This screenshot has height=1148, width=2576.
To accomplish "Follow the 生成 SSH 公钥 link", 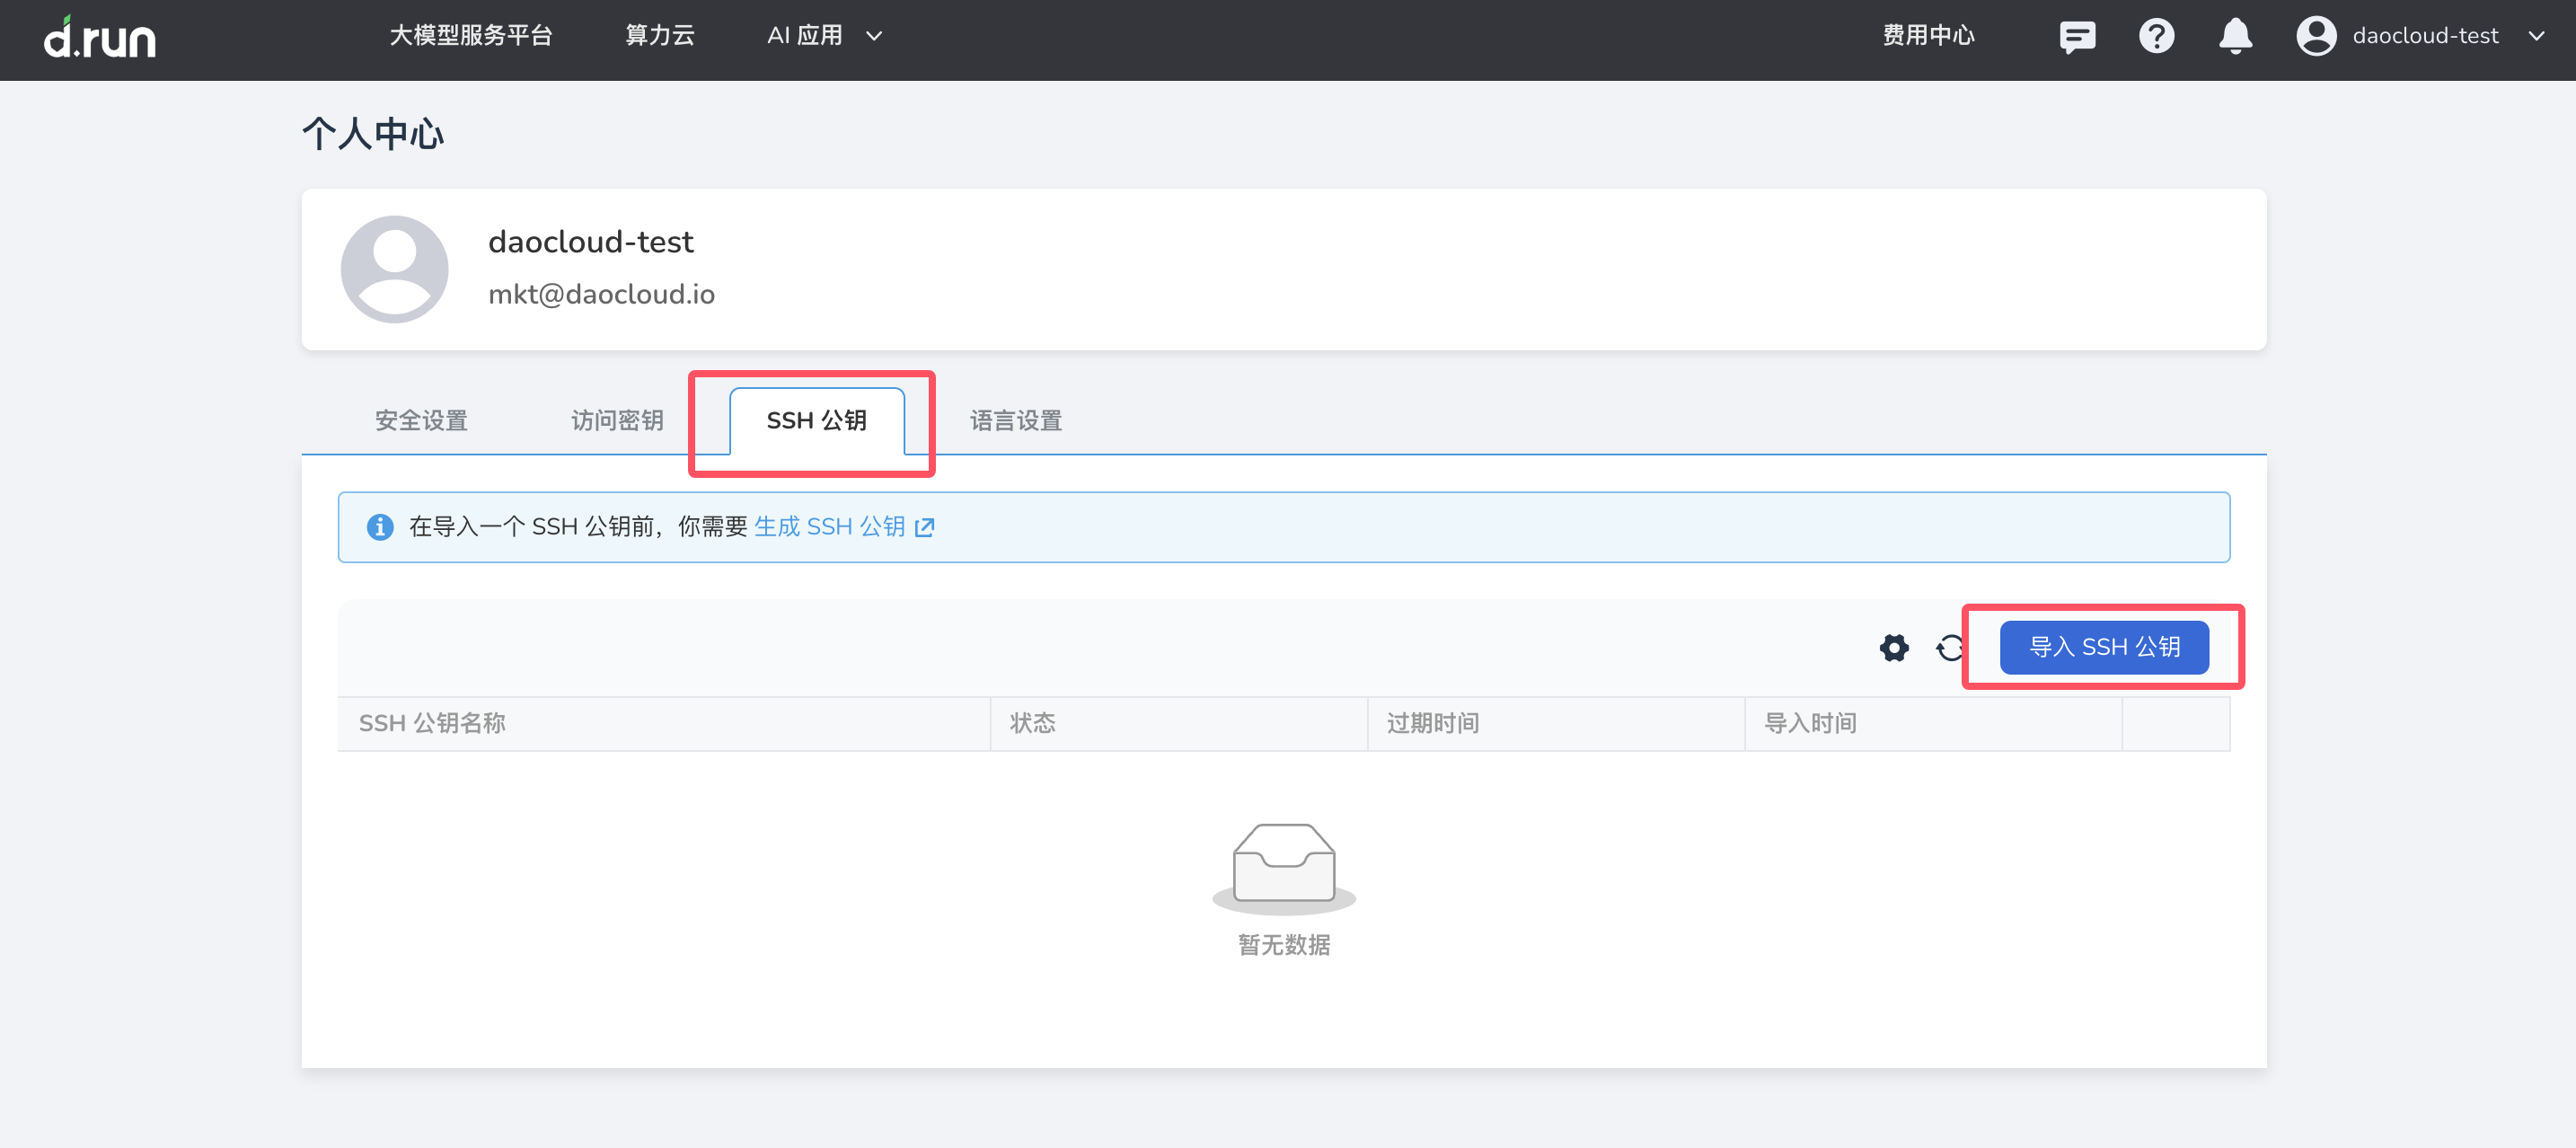I will [830, 527].
